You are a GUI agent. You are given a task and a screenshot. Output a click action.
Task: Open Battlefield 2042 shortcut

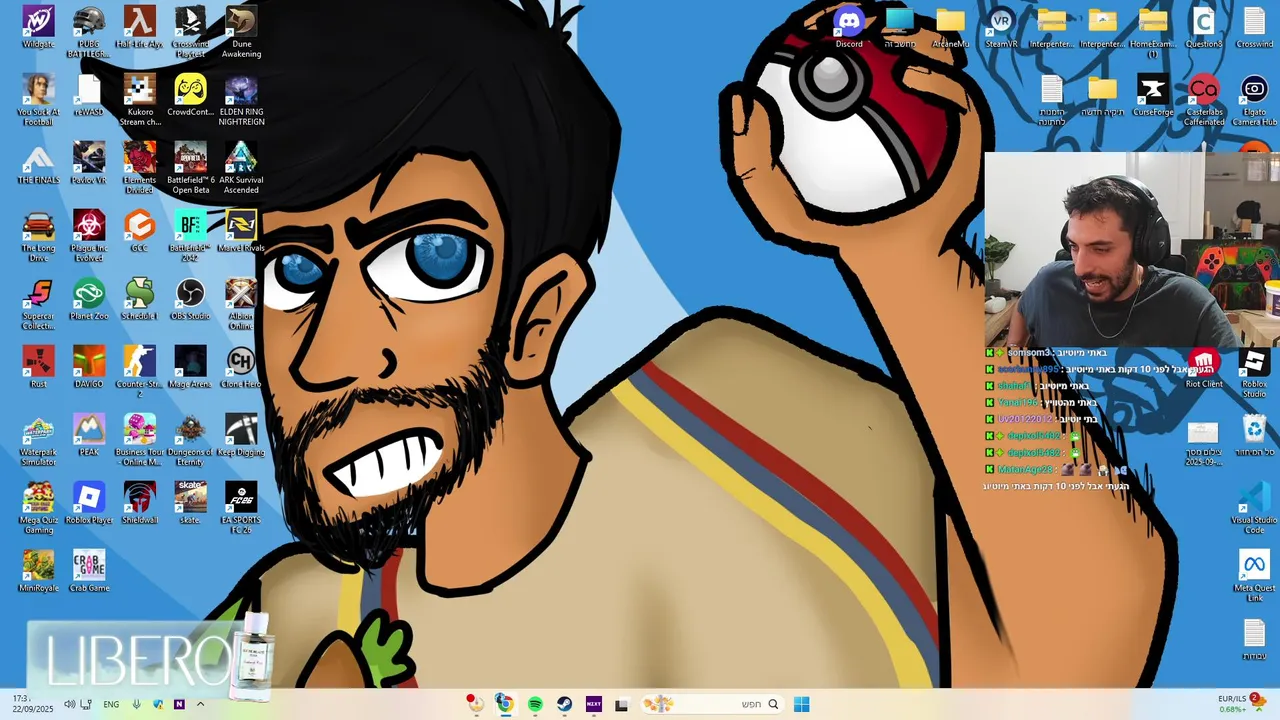(x=190, y=236)
